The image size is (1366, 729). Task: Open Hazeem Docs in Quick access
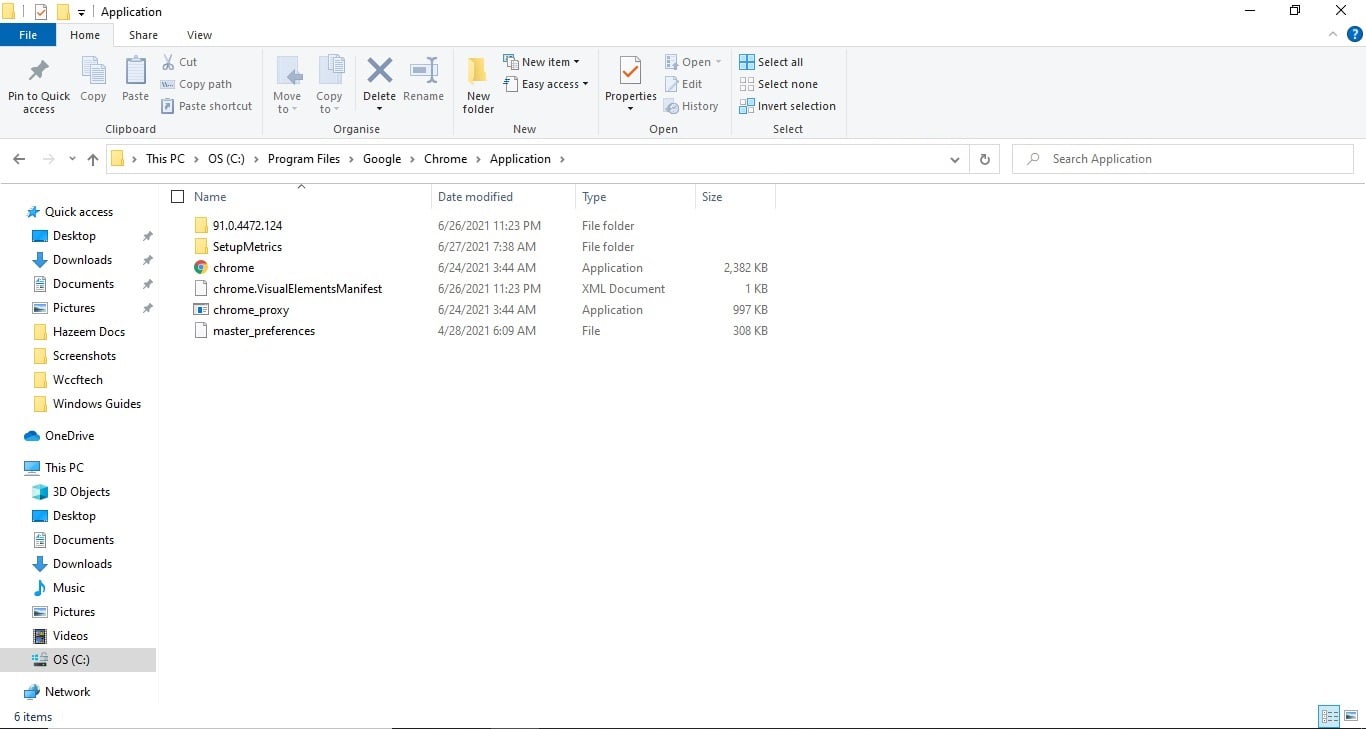[88, 332]
